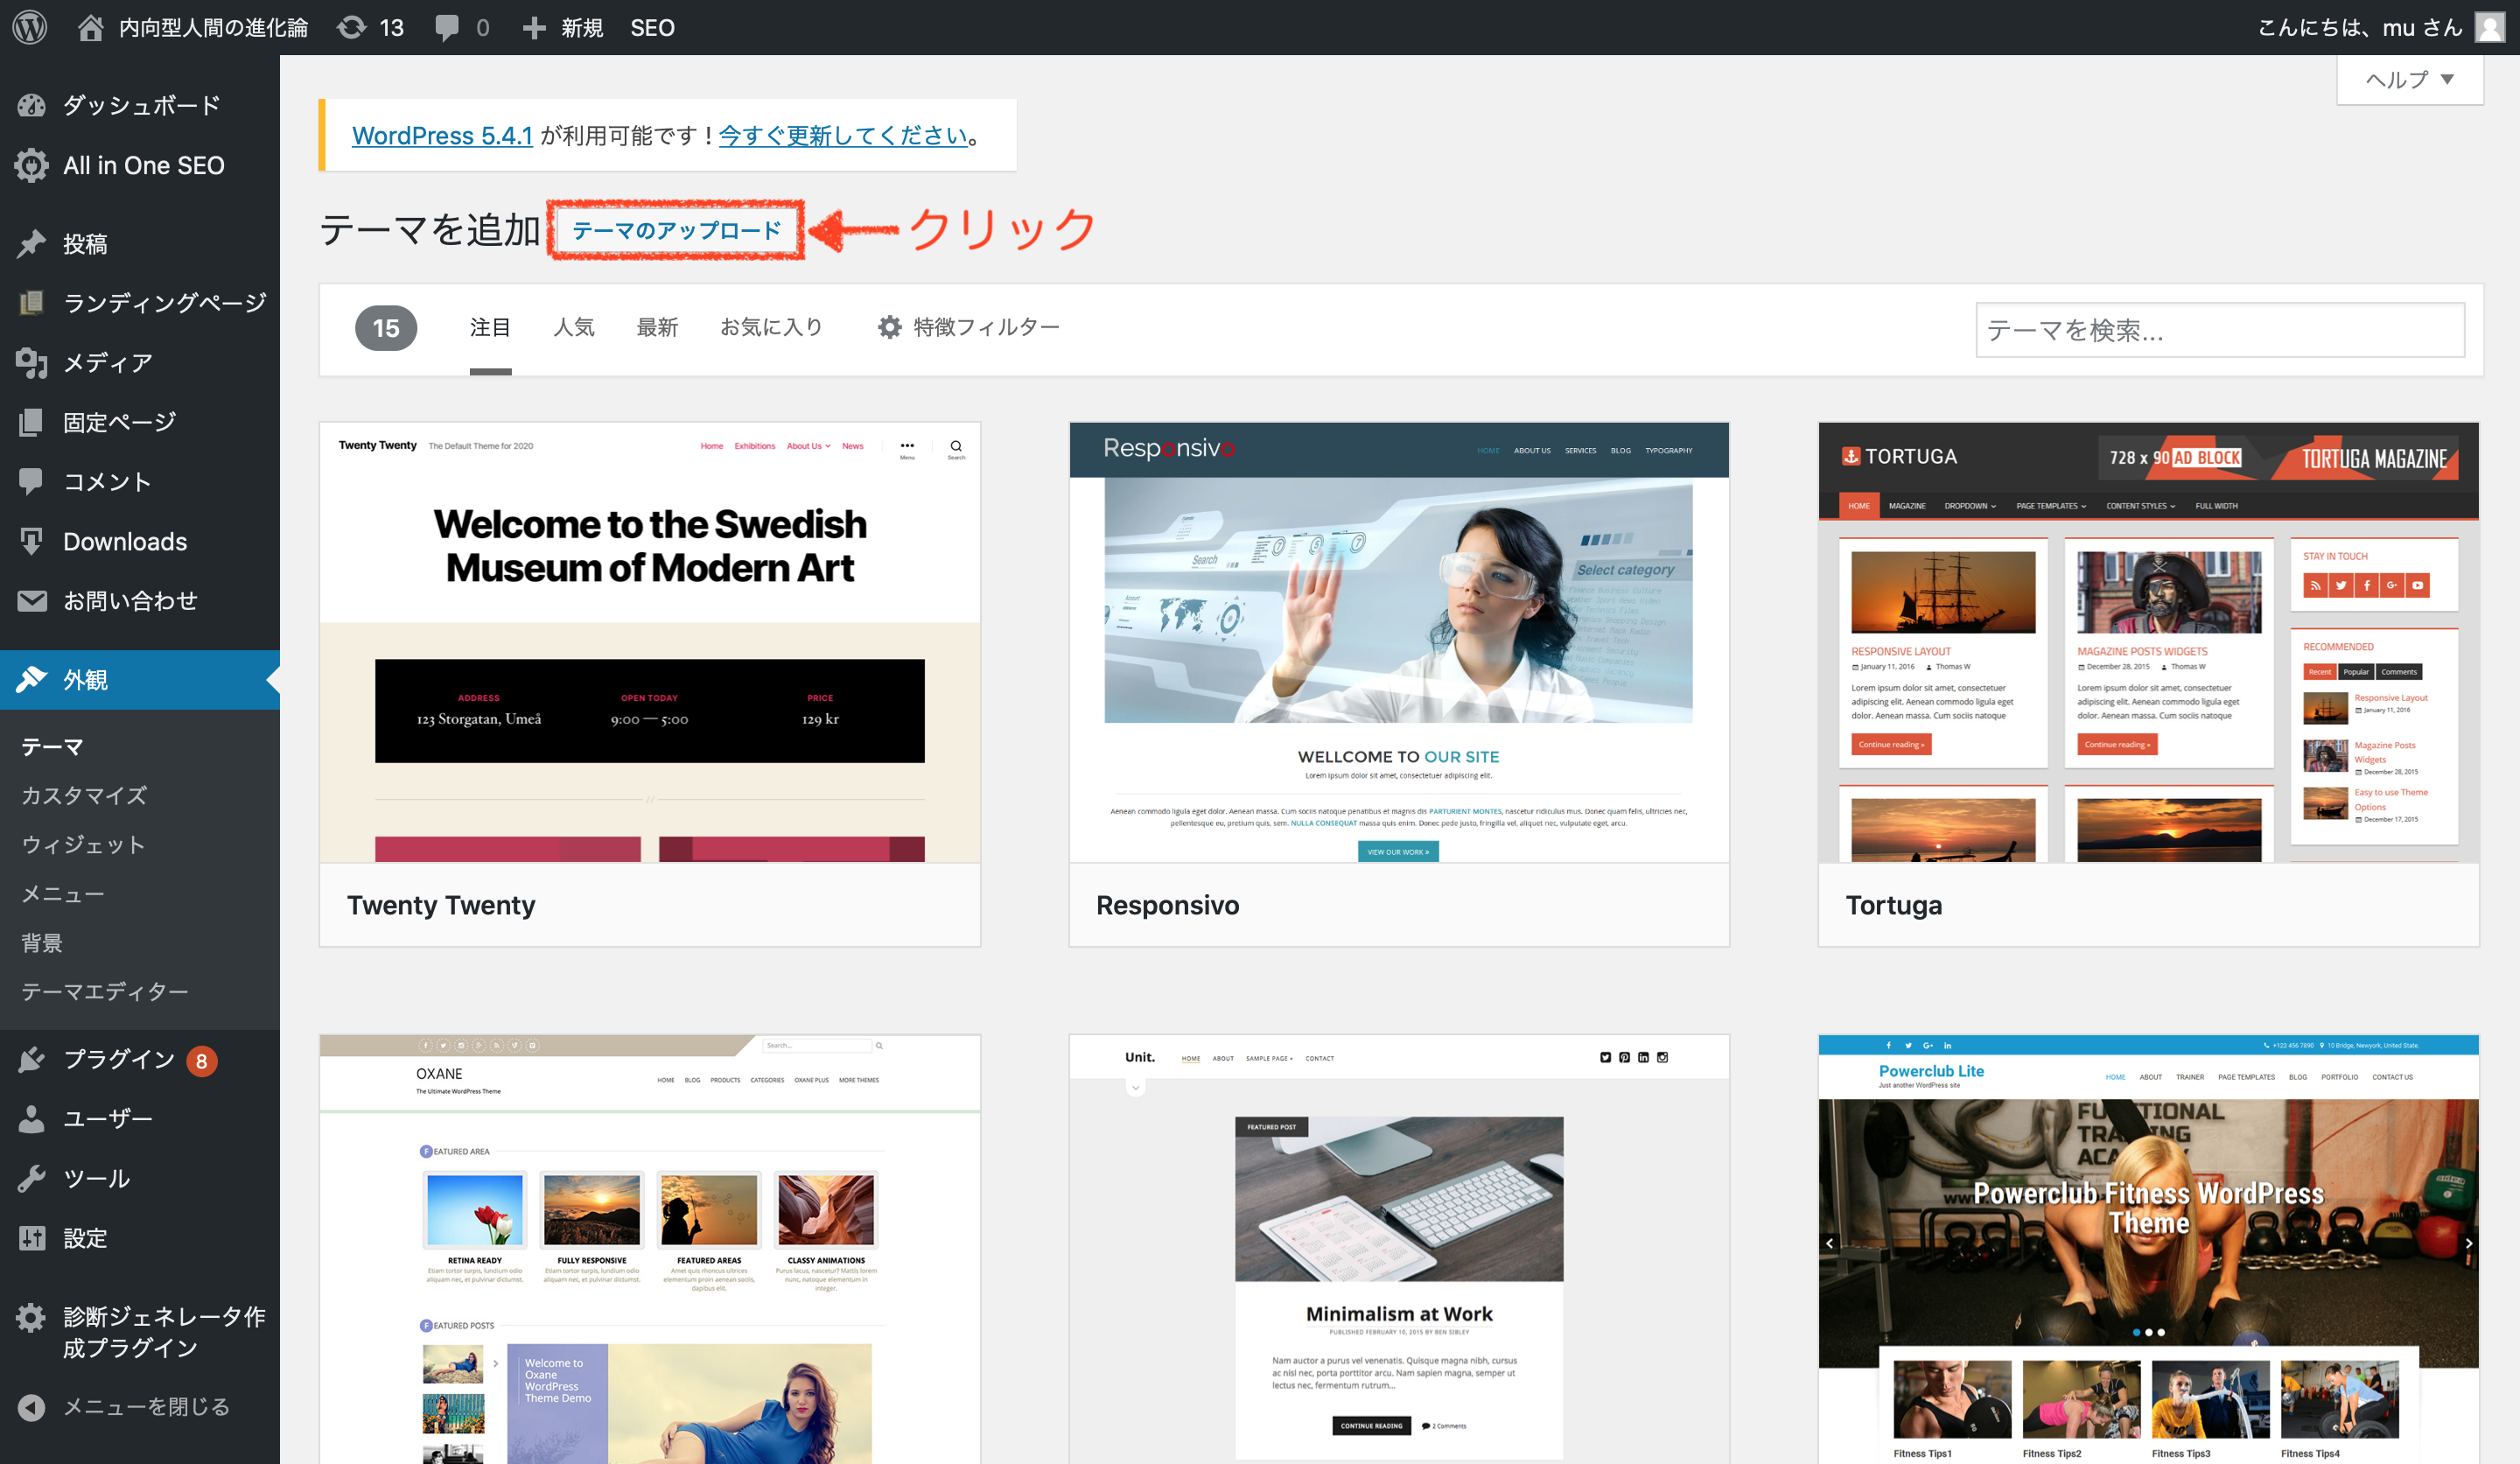The width and height of the screenshot is (2520, 1464).
Task: Click the 新規 label in the admin bar
Action: point(581,27)
